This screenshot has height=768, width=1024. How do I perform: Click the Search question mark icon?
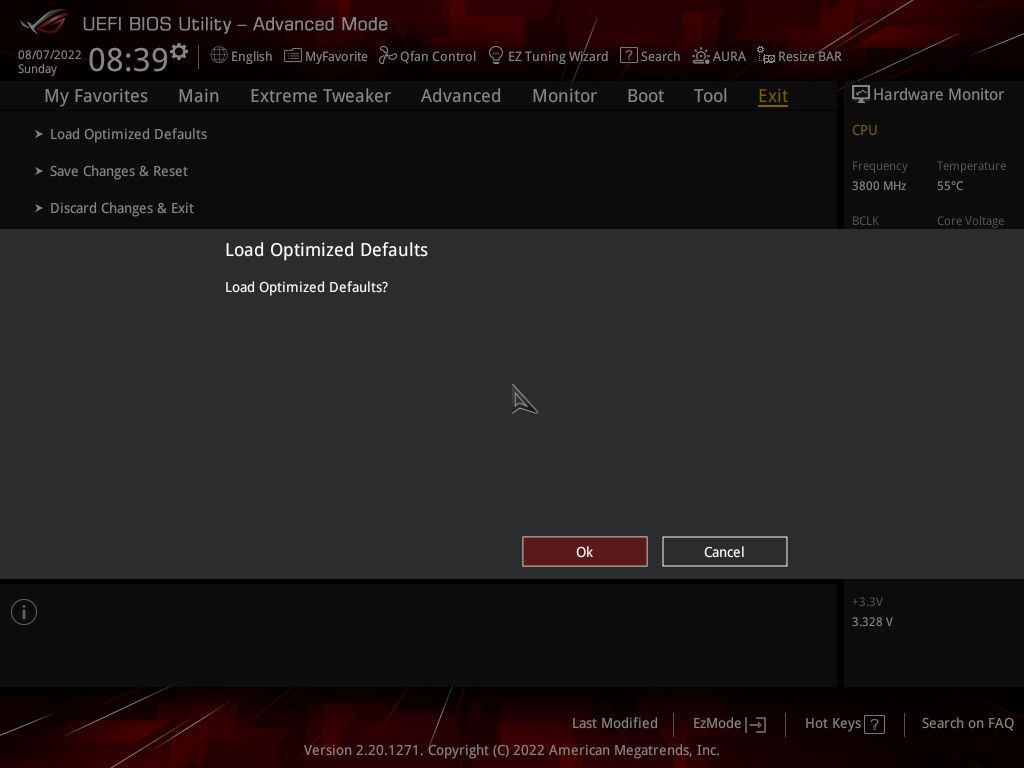point(628,56)
